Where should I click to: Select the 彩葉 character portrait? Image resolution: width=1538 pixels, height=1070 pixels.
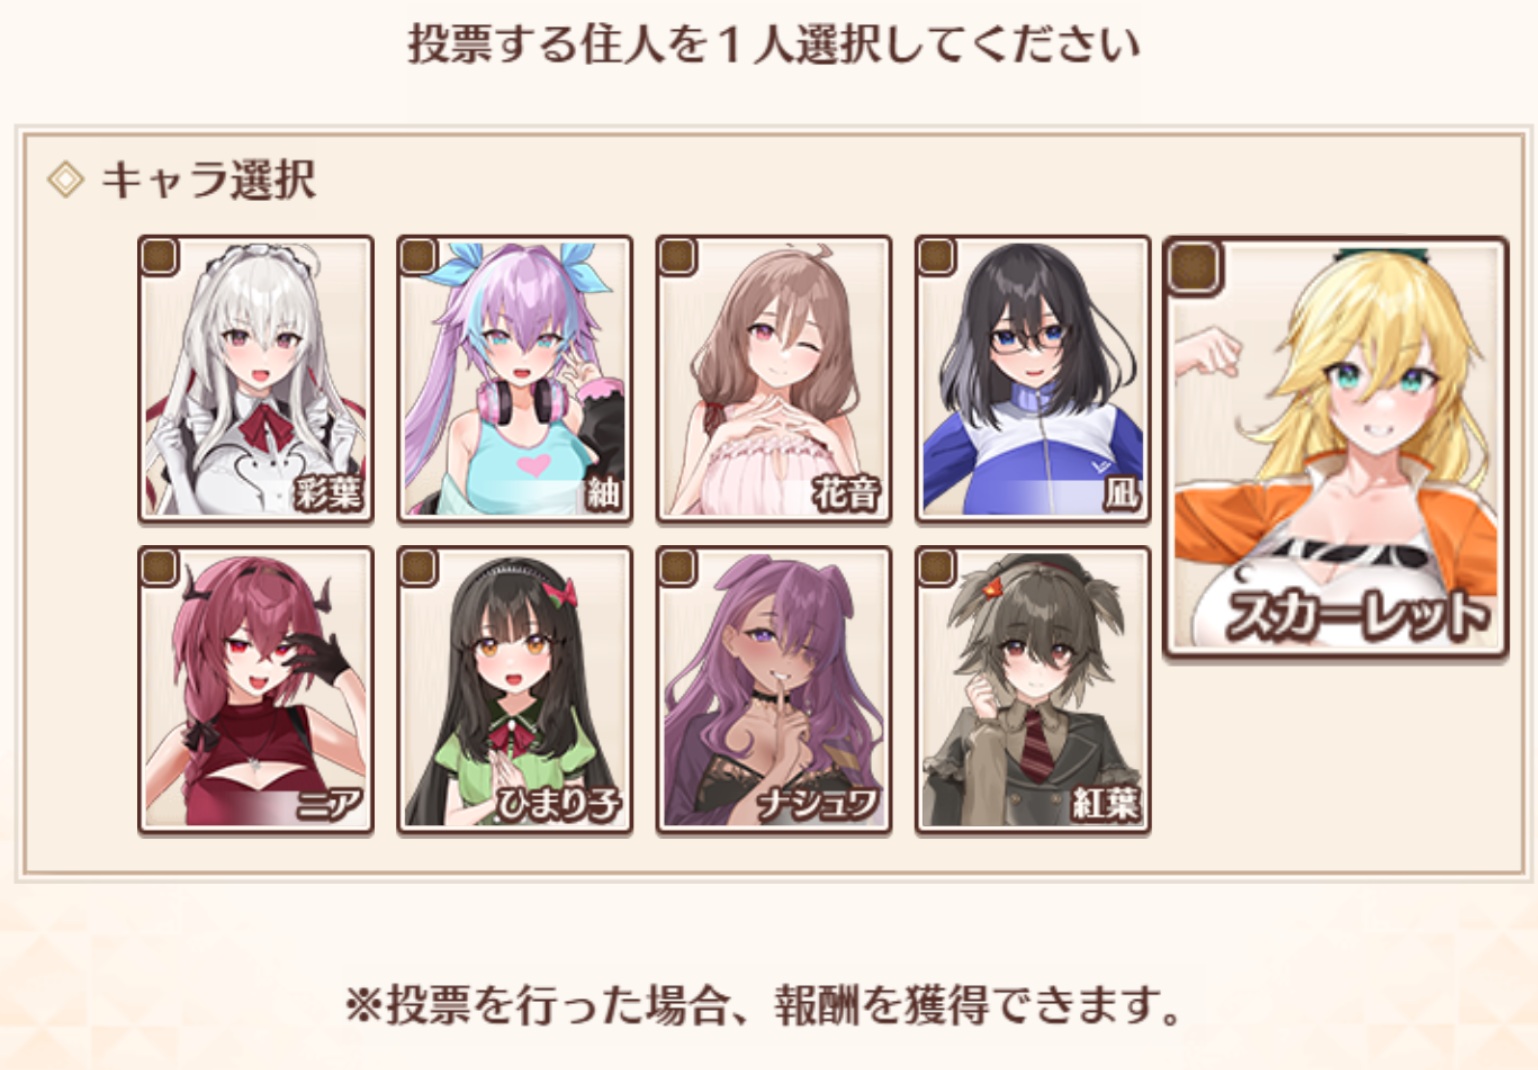tap(256, 379)
